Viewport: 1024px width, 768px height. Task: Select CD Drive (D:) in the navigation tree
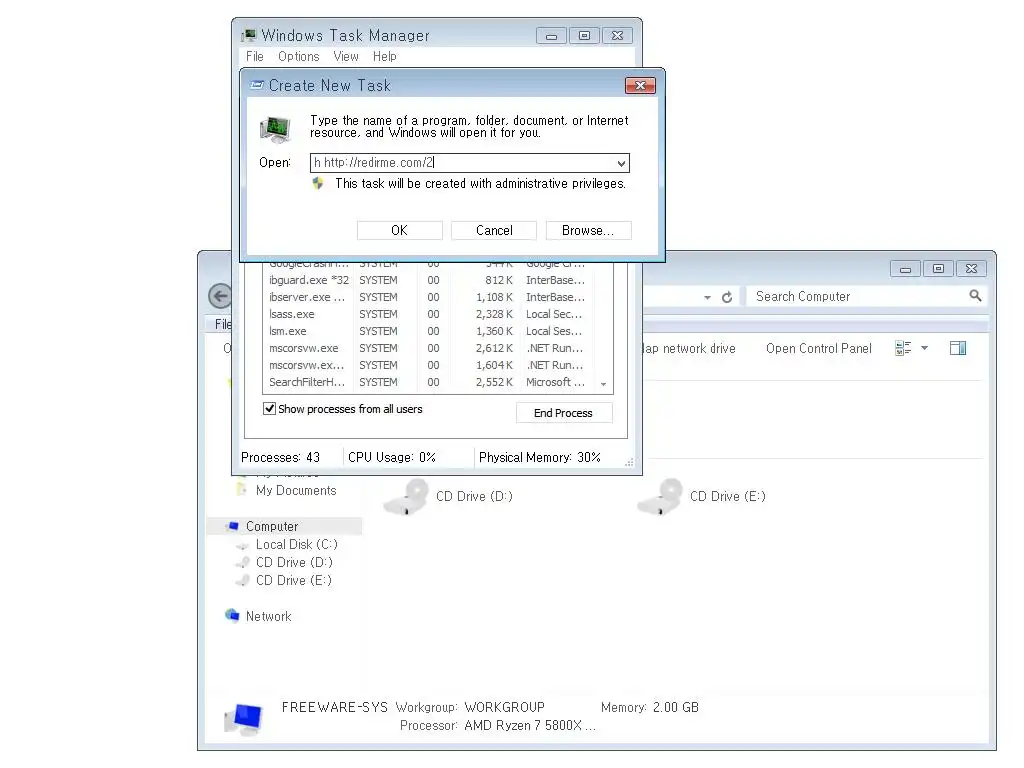point(294,562)
